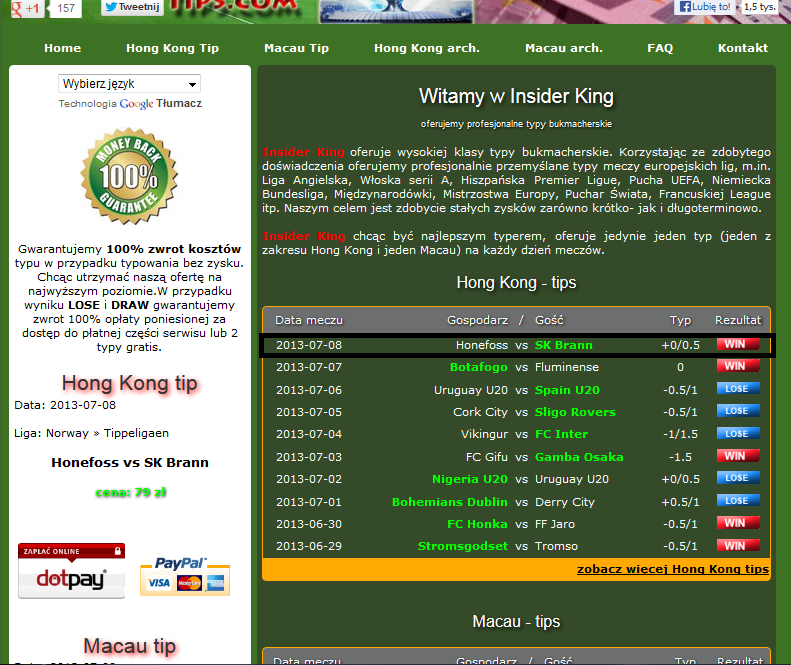Click the Rezultat column header in Hong Kong table
The height and width of the screenshot is (665, 791).
[738, 320]
